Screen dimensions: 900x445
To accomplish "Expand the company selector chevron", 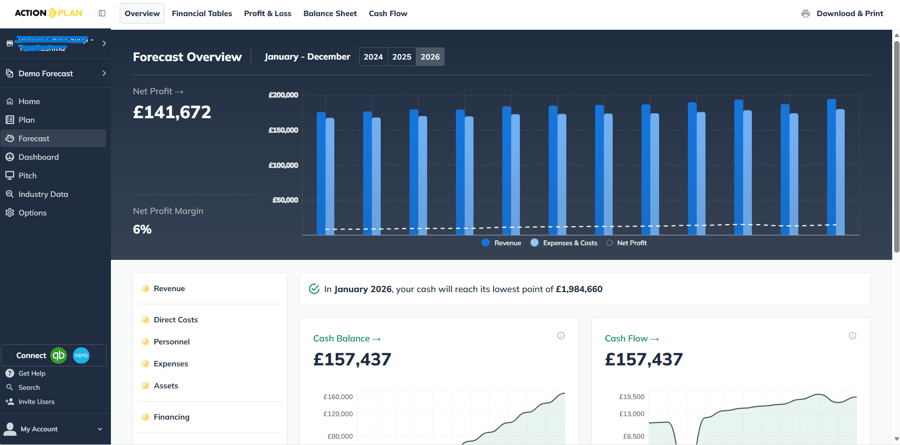I will pyautogui.click(x=104, y=44).
